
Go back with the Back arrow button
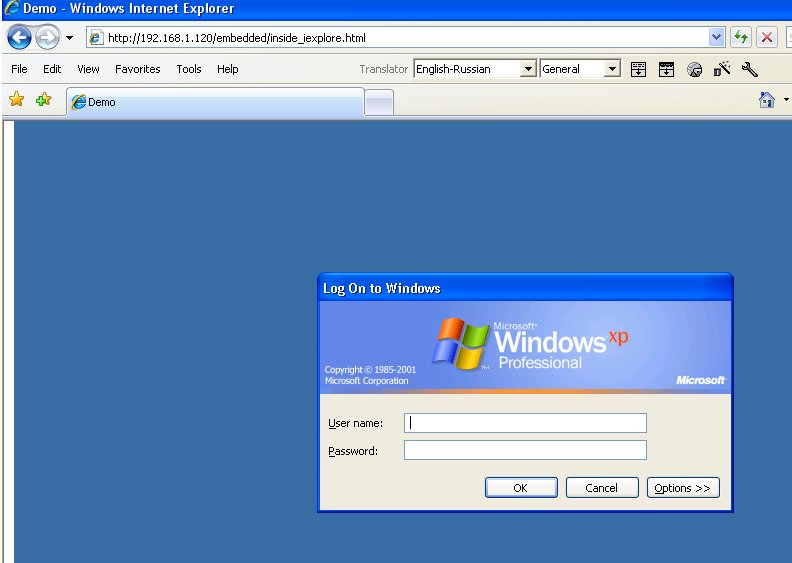(x=19, y=38)
